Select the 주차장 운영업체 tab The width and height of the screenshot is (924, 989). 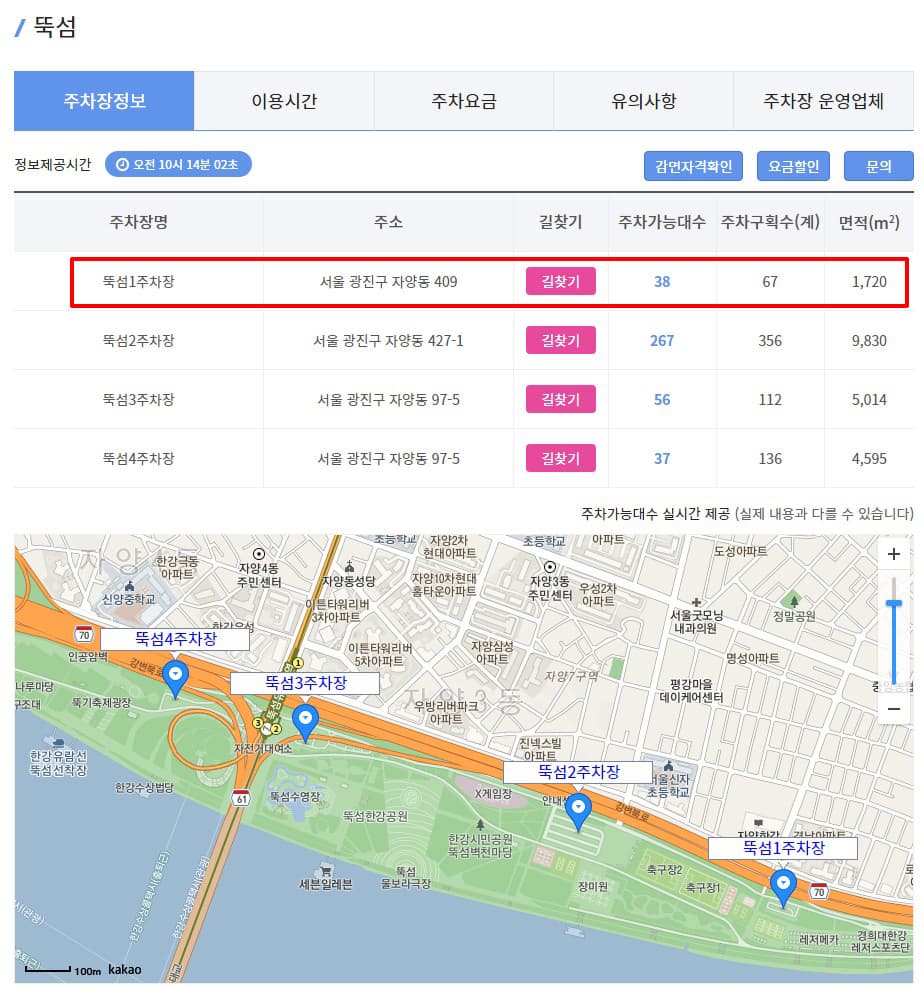click(x=823, y=100)
